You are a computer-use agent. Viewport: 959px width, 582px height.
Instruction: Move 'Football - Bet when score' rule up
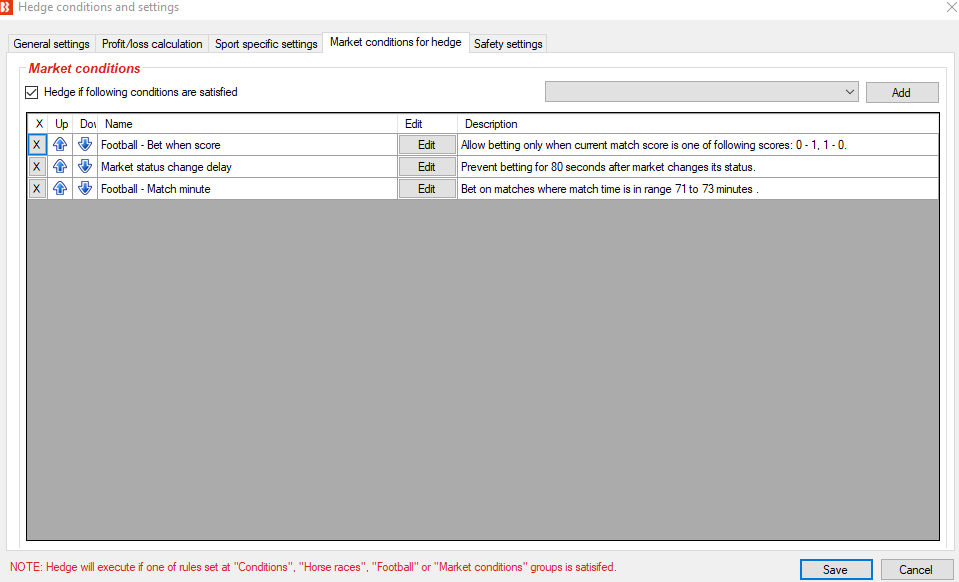coord(60,145)
